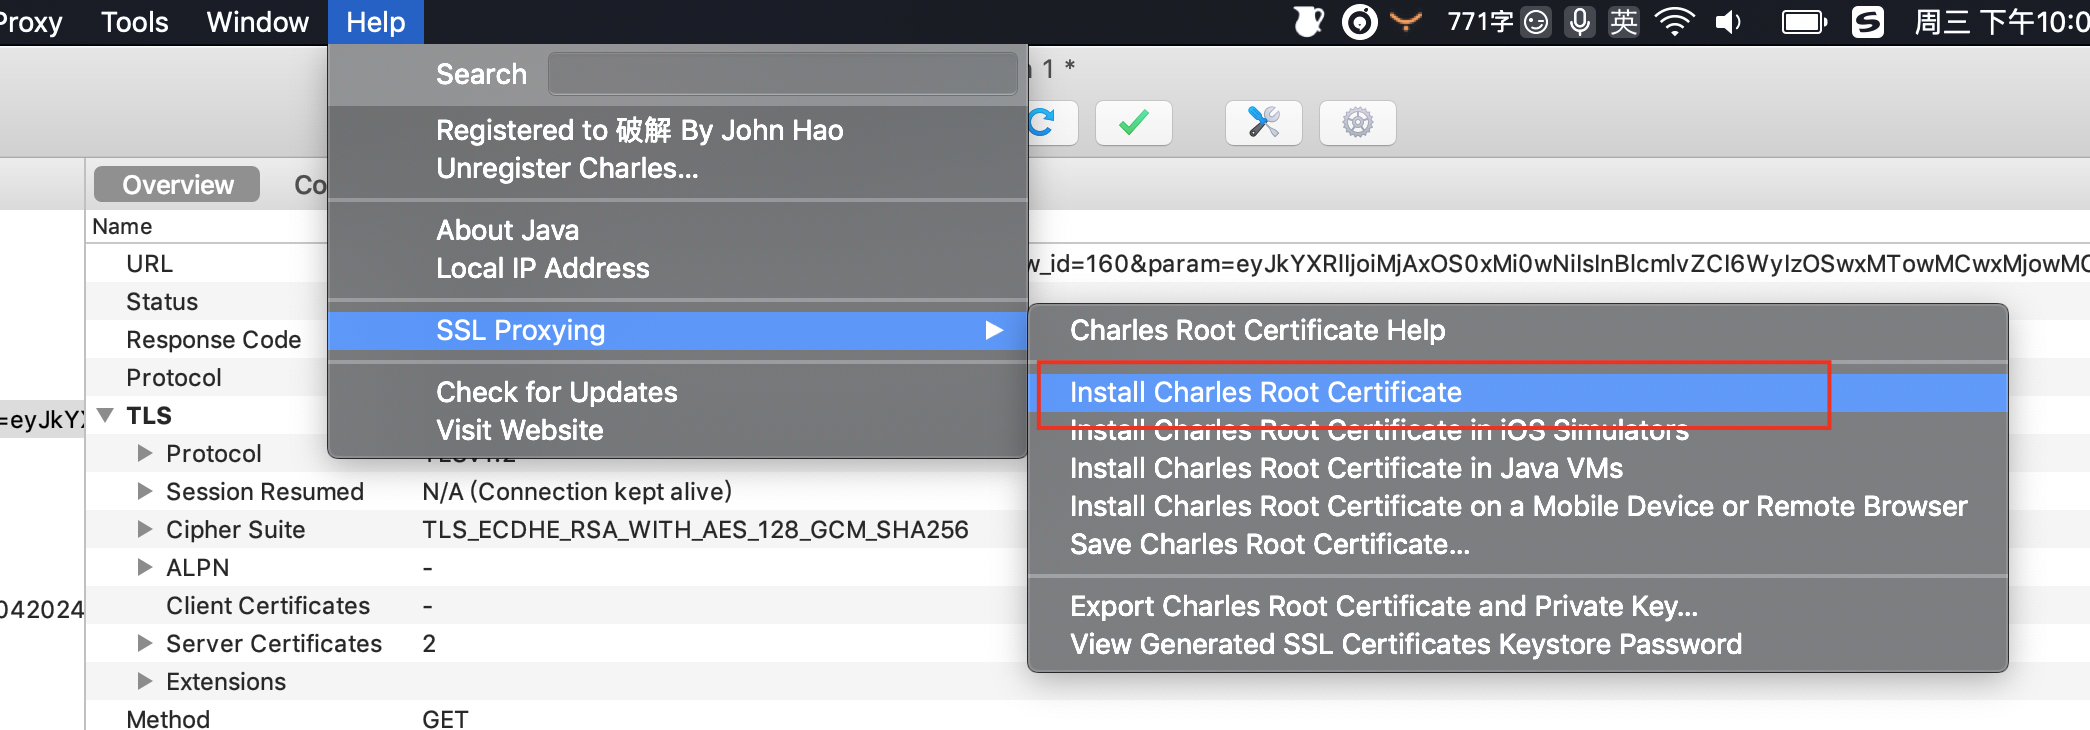The width and height of the screenshot is (2090, 730).
Task: Expand the ALPN row
Action: pos(145,567)
